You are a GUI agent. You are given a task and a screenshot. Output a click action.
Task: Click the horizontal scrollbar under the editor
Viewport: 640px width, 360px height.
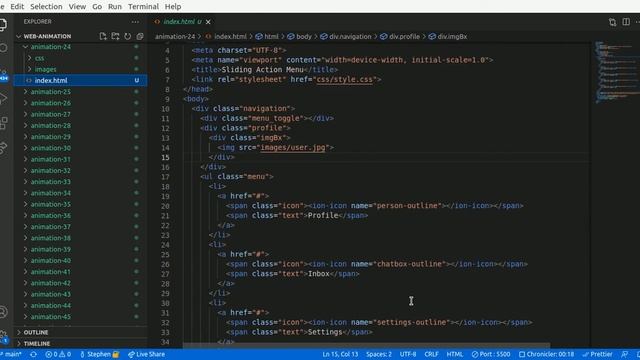click(366, 346)
